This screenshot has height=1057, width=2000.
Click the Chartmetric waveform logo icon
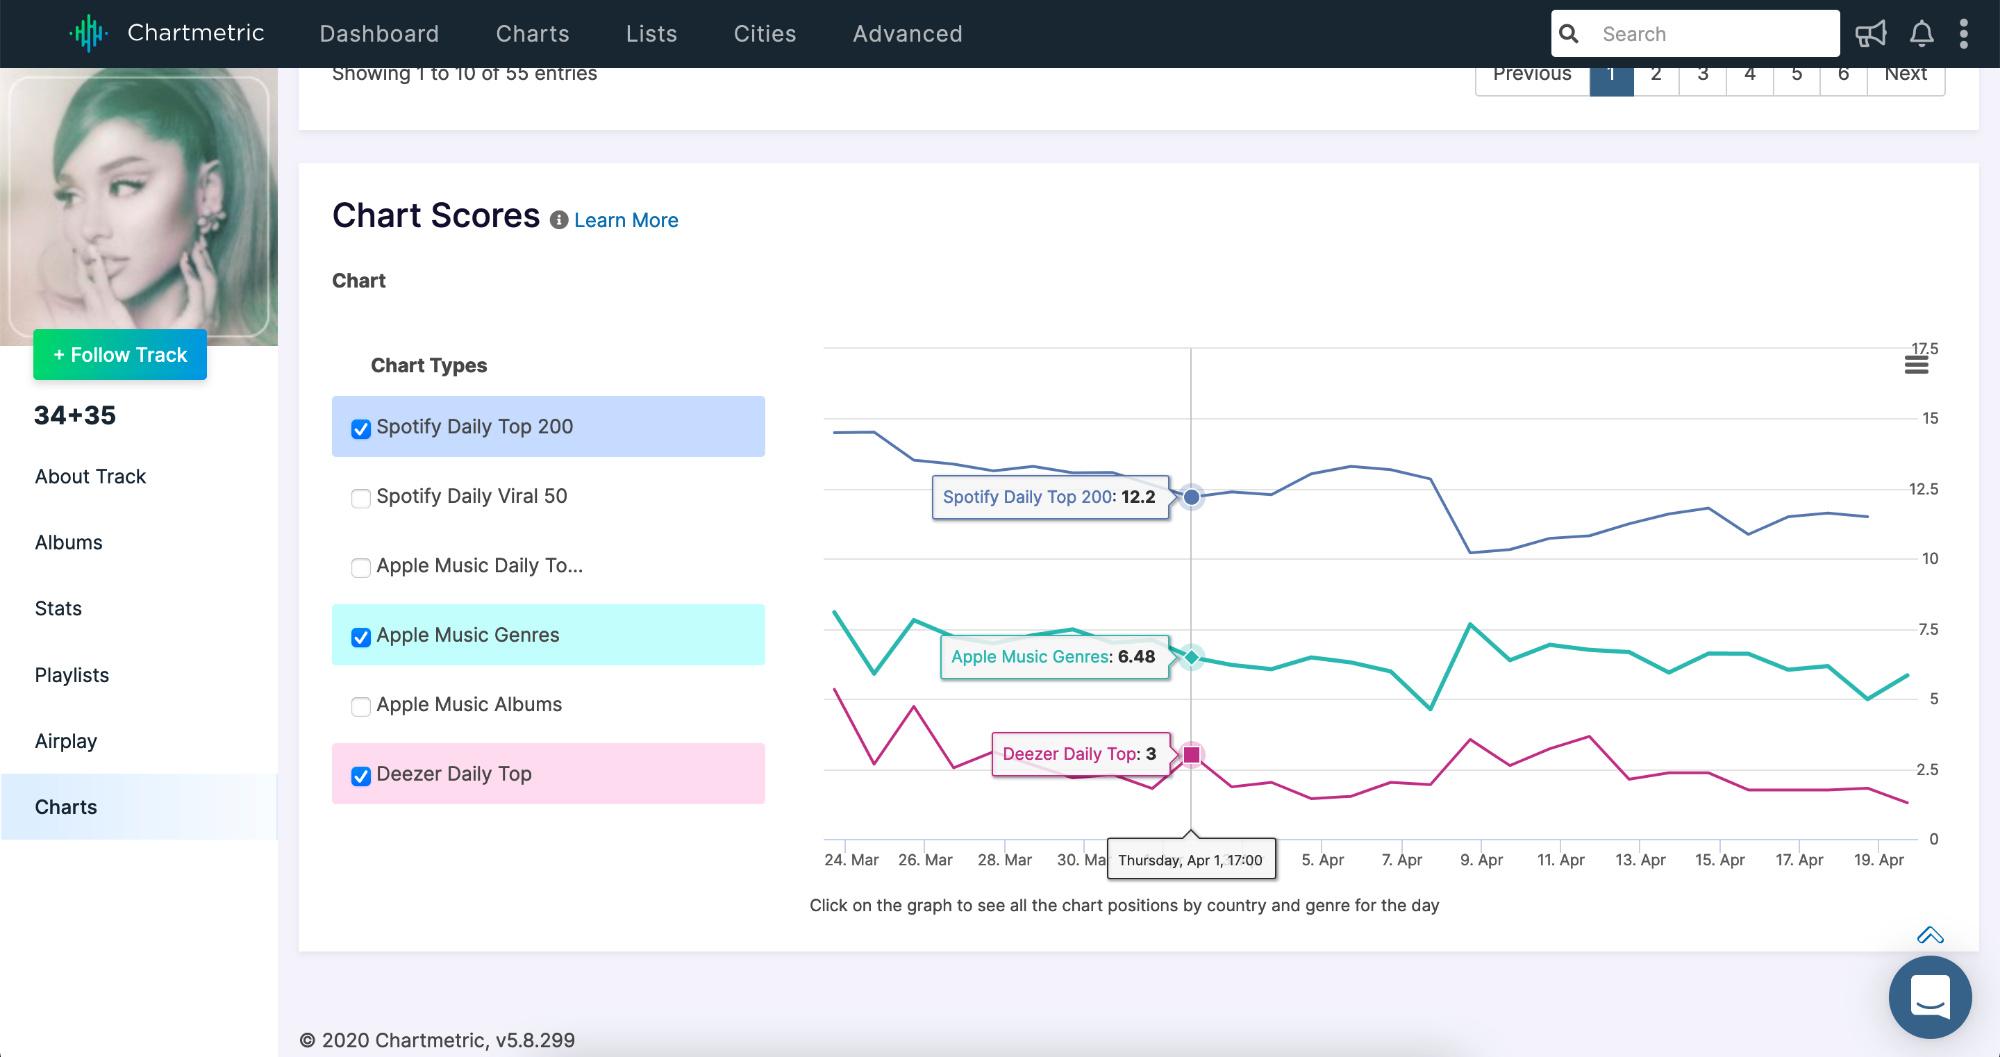89,33
